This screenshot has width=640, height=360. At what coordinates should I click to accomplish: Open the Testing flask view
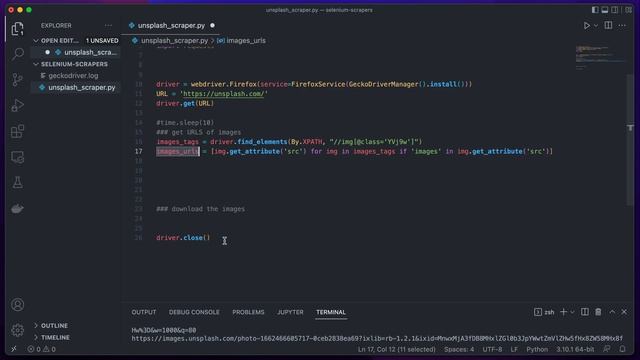pyautogui.click(x=18, y=182)
